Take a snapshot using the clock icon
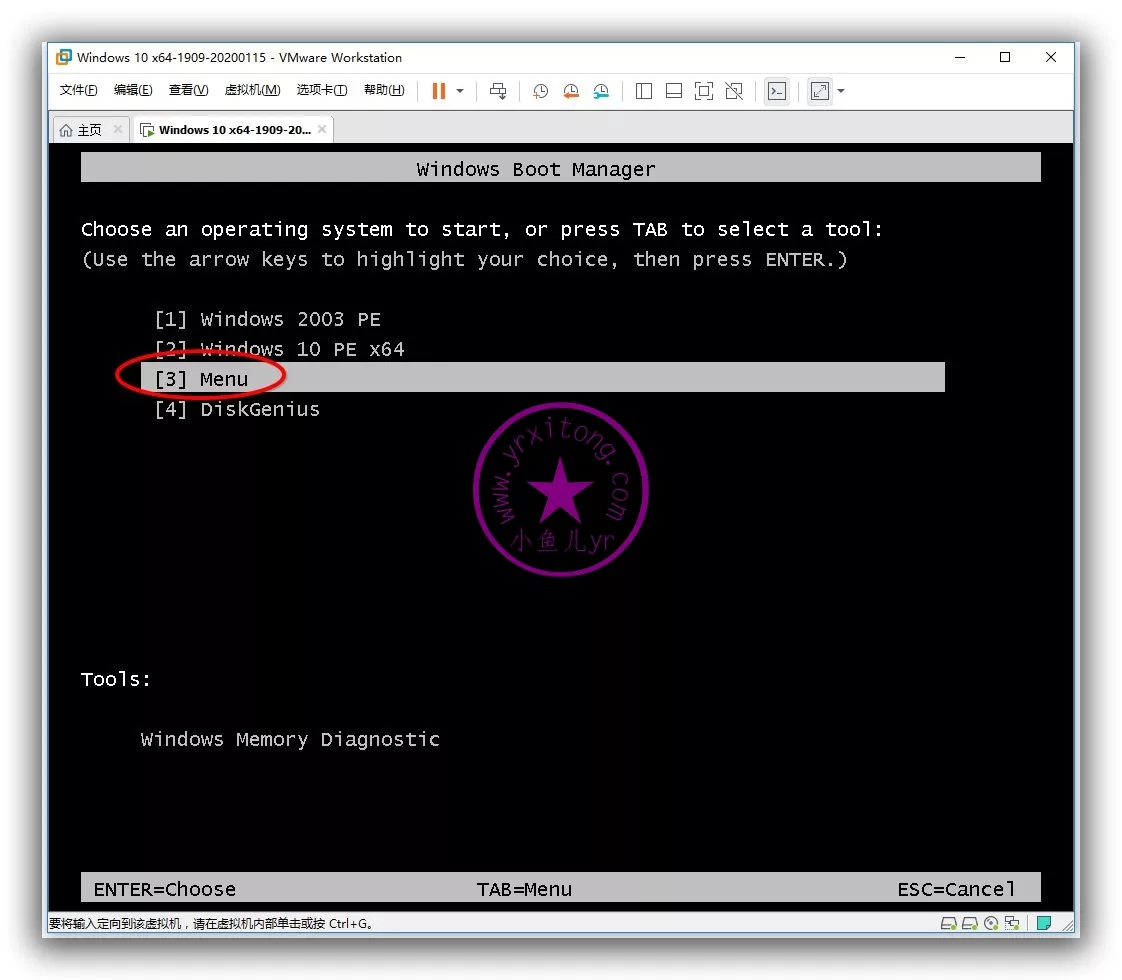Screen dimensions: 1122x980 (540, 91)
